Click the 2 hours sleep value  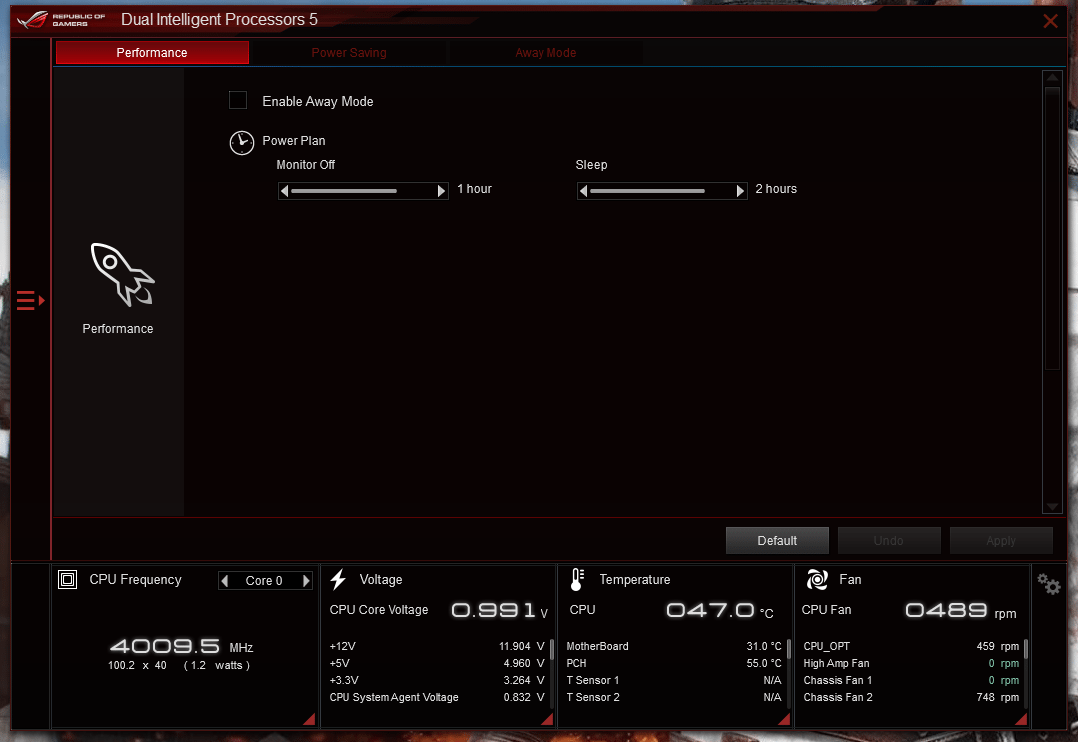pyautogui.click(x=776, y=189)
